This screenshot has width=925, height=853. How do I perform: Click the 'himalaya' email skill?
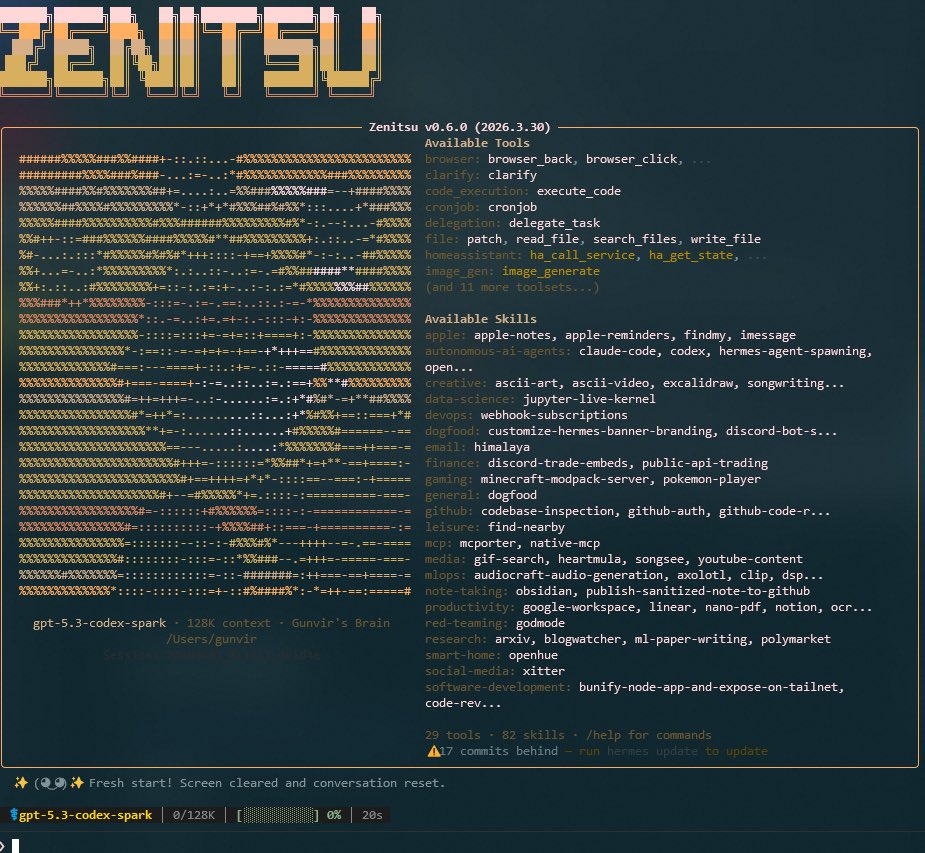[501, 447]
